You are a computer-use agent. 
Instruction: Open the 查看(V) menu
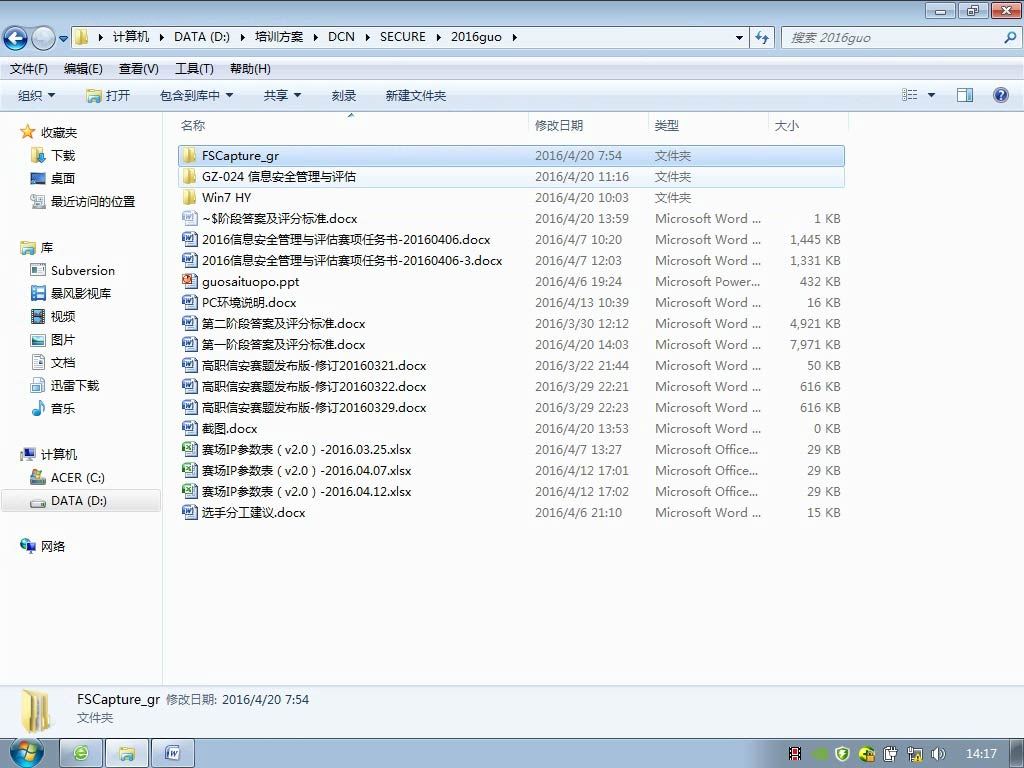coord(138,69)
